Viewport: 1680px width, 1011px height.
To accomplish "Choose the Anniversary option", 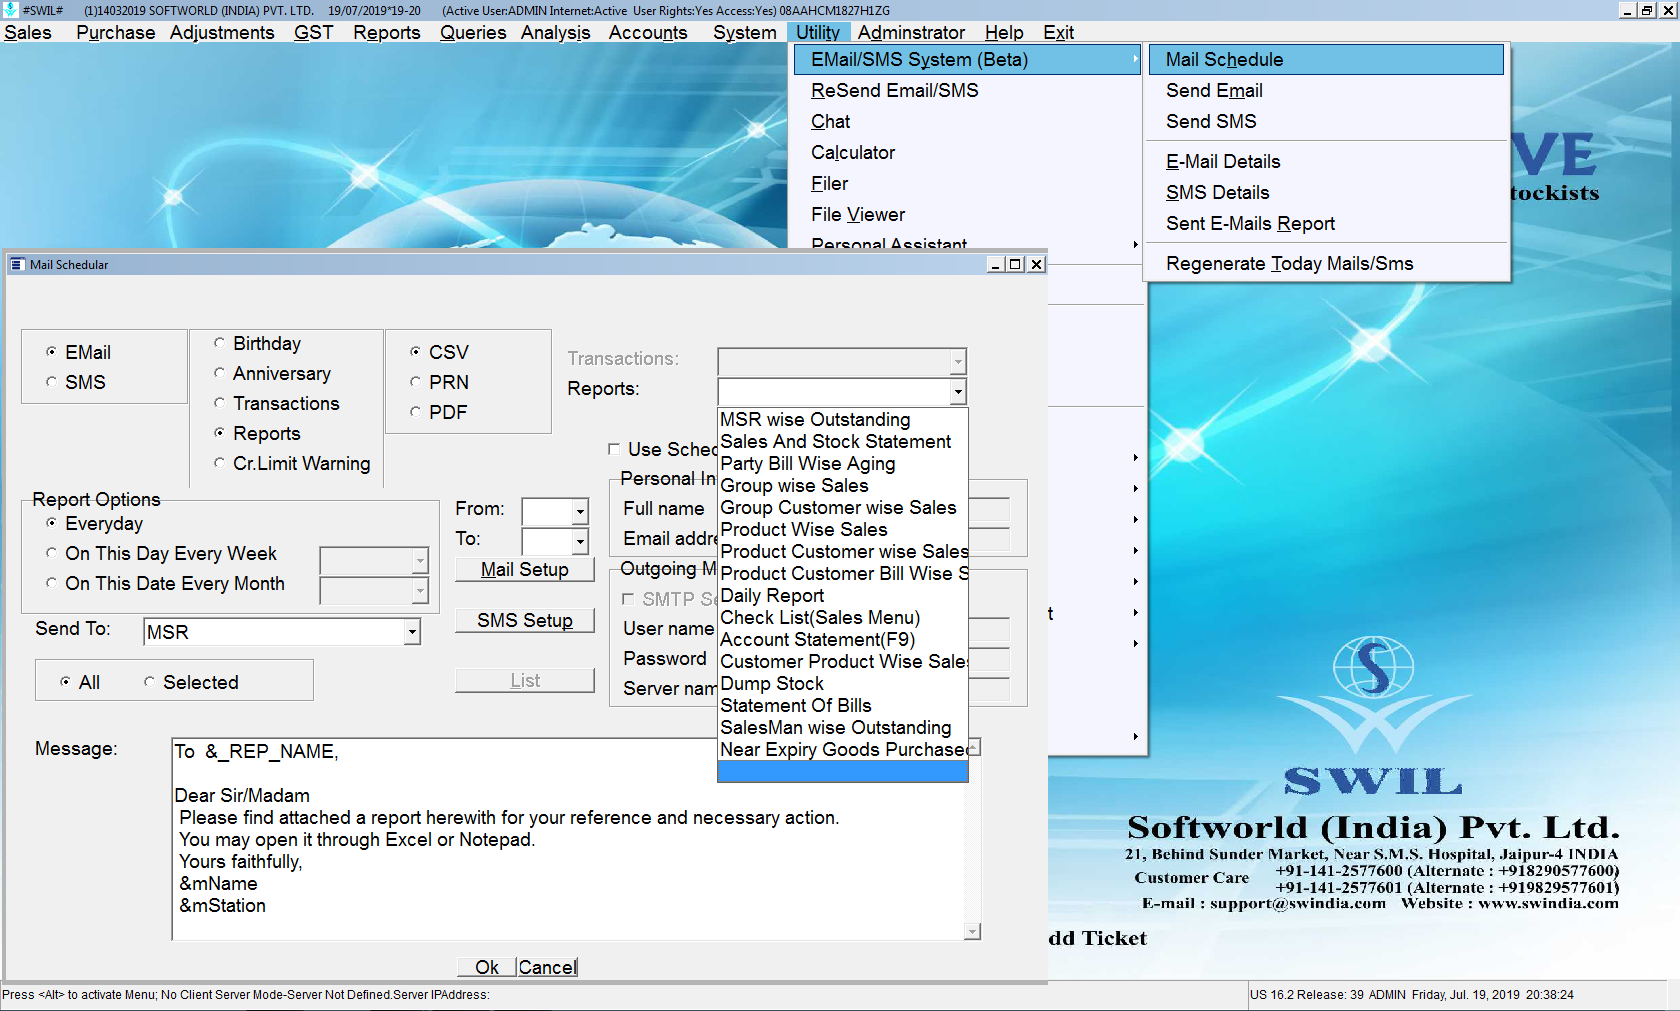I will [219, 373].
